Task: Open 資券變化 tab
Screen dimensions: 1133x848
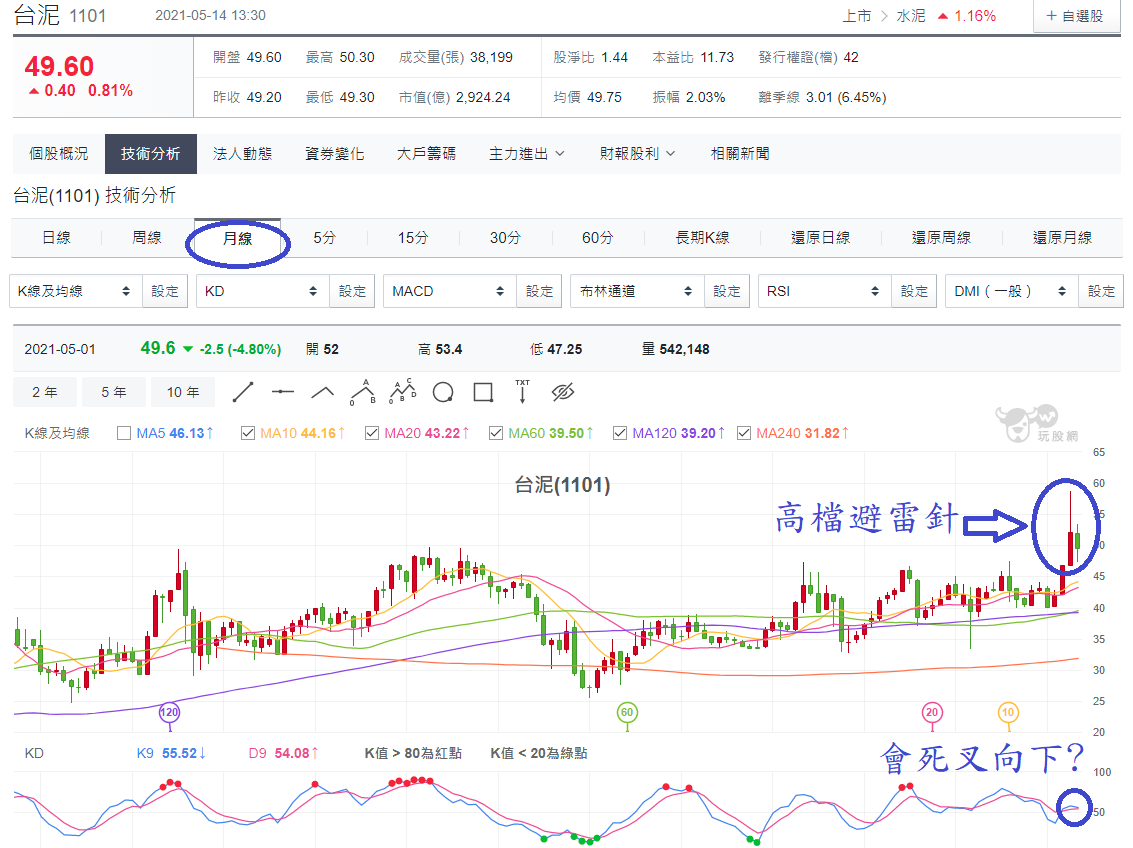Action: point(335,154)
